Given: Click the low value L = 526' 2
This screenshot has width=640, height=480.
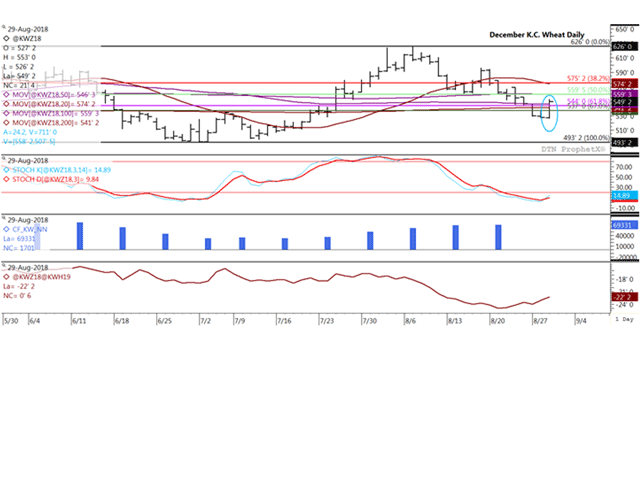Looking at the screenshot, I should click(18, 67).
